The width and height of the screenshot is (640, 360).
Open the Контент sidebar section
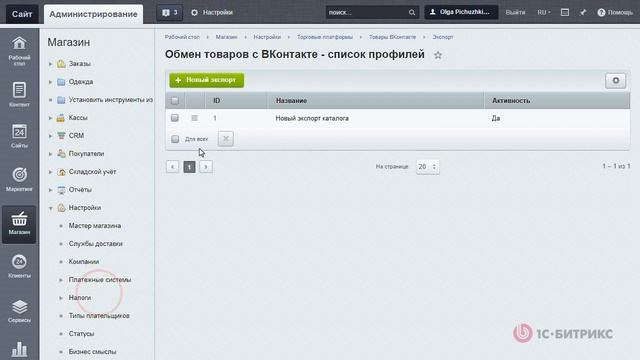pyautogui.click(x=19, y=94)
